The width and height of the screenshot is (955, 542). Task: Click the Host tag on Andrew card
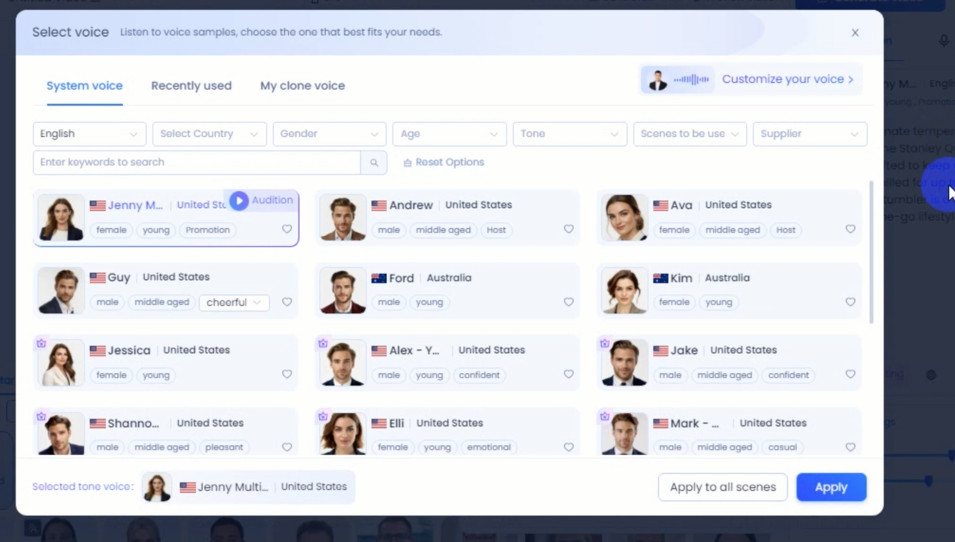496,230
